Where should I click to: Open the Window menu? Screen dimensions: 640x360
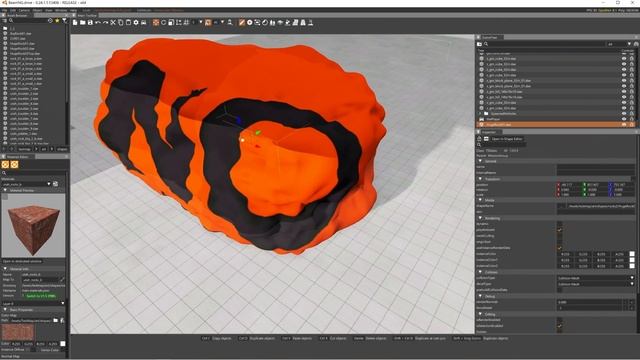[x=61, y=10]
